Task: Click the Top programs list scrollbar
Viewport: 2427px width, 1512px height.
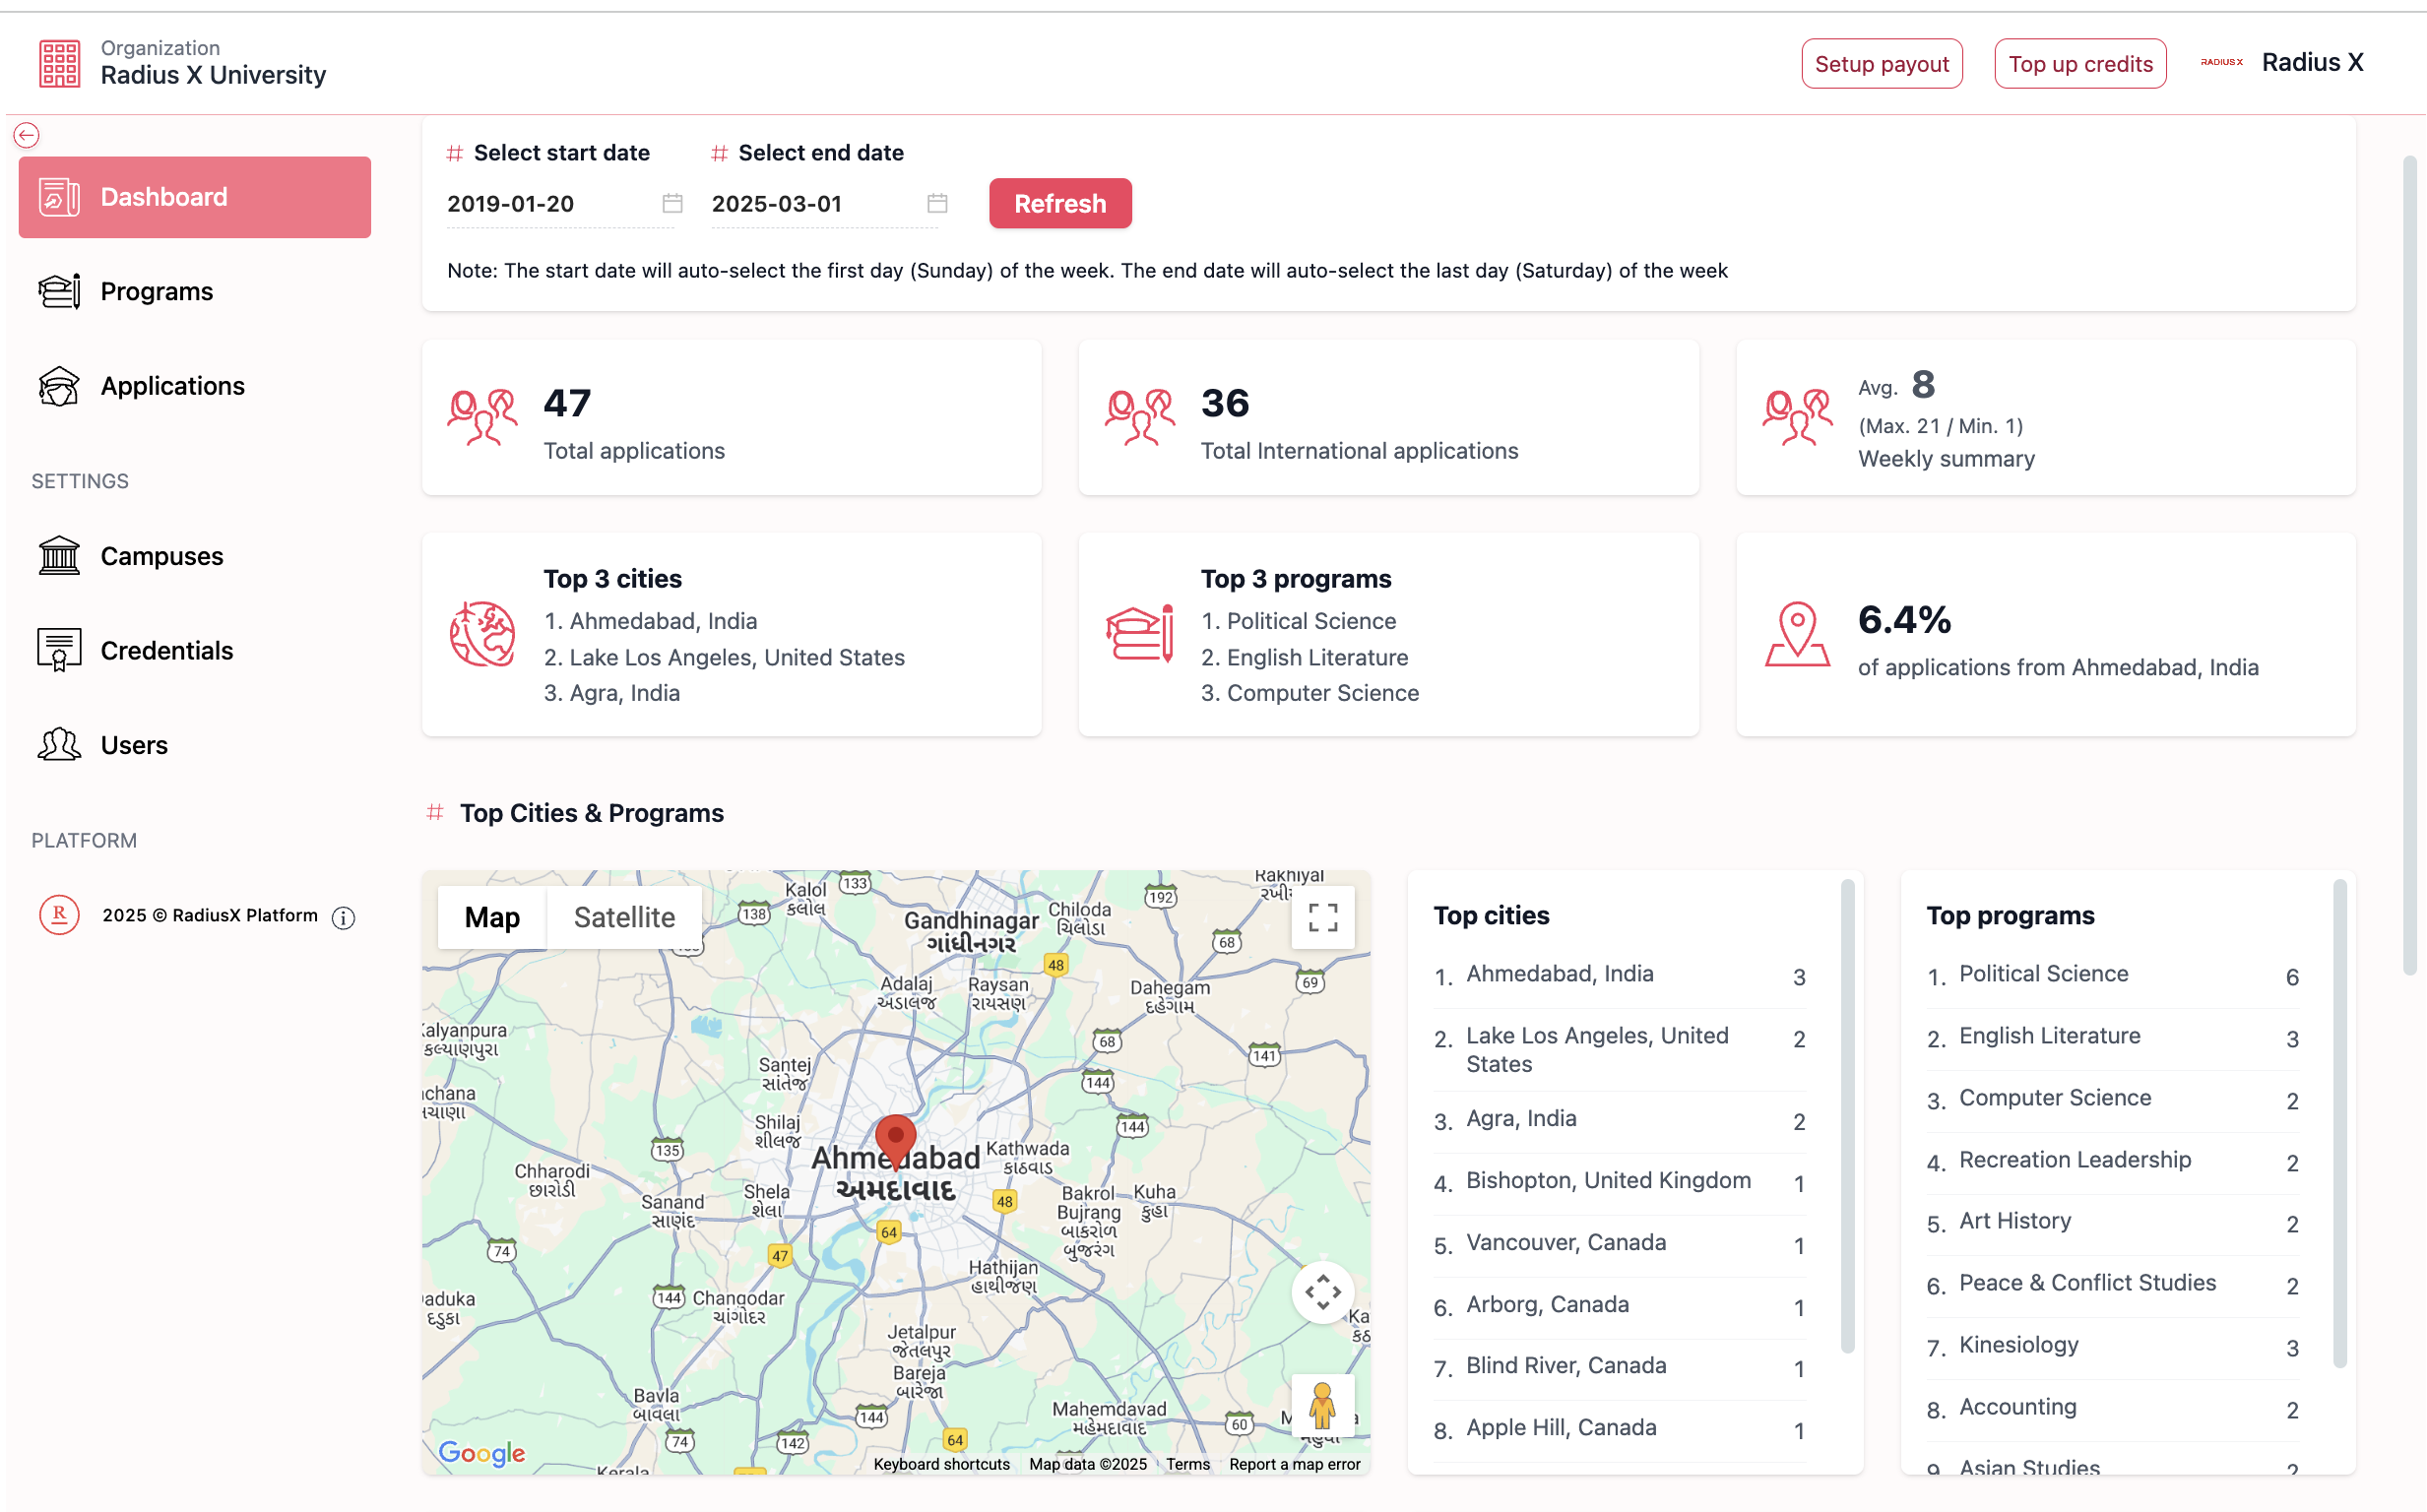Action: click(2339, 1122)
